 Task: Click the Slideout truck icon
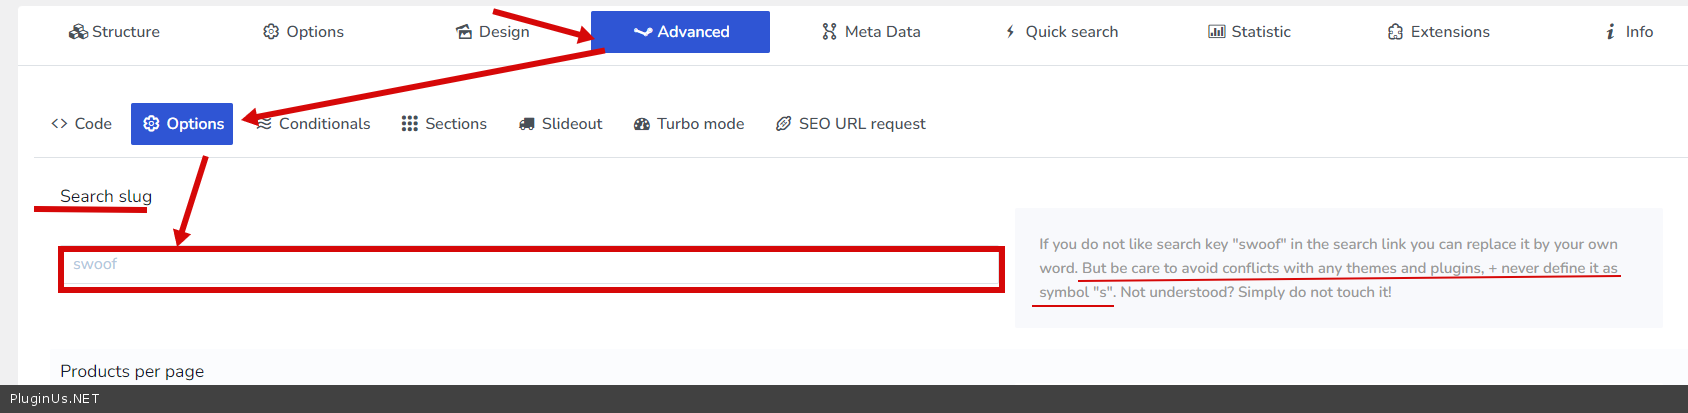point(527,124)
